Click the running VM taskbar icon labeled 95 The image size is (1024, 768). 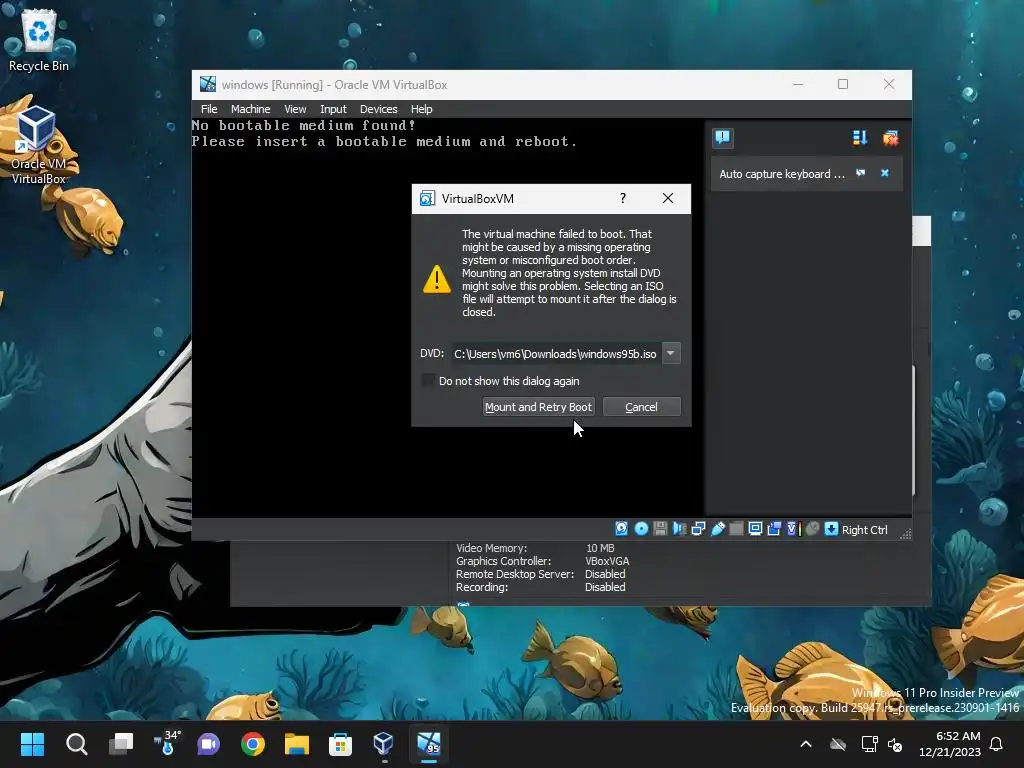click(428, 744)
